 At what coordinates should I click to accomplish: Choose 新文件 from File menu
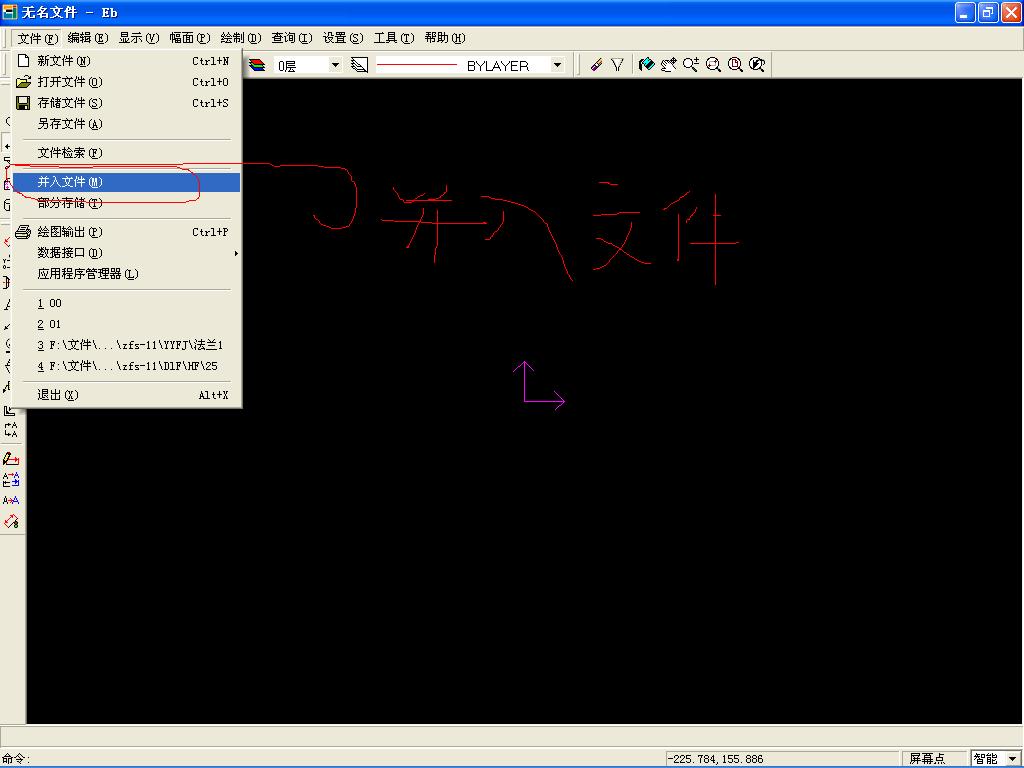tap(127, 61)
